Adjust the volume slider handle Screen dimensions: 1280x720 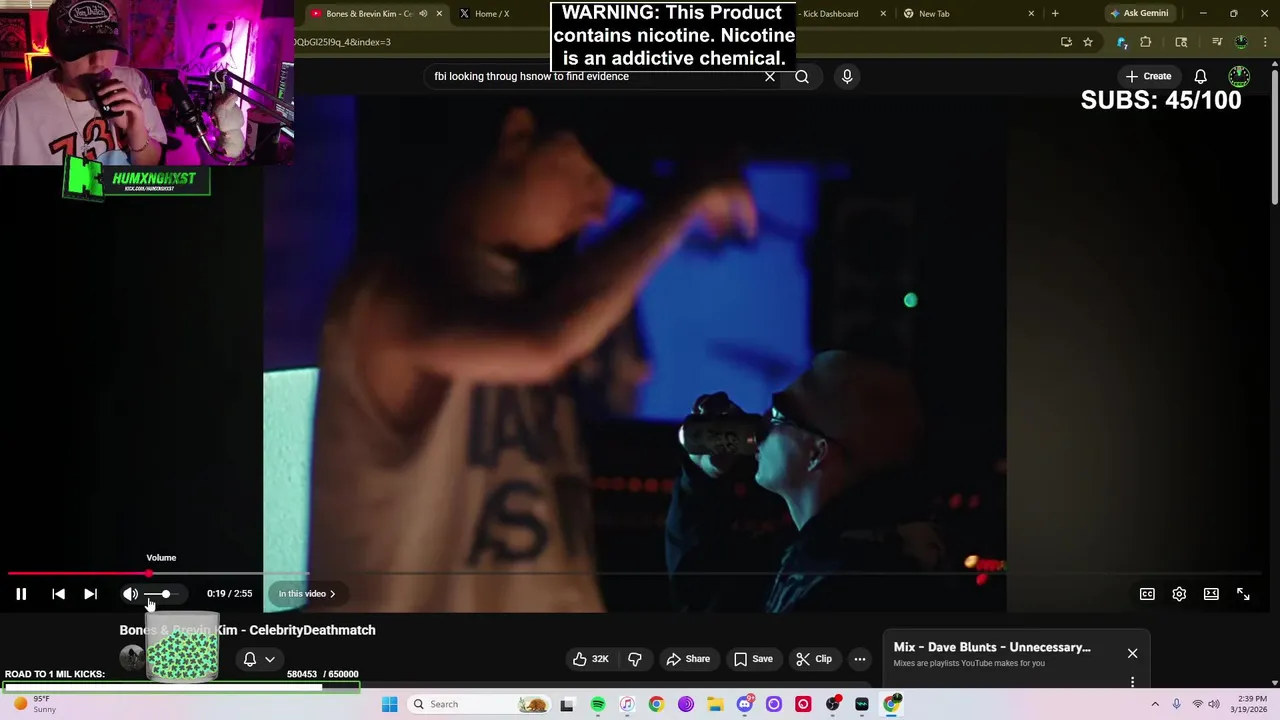(x=166, y=594)
